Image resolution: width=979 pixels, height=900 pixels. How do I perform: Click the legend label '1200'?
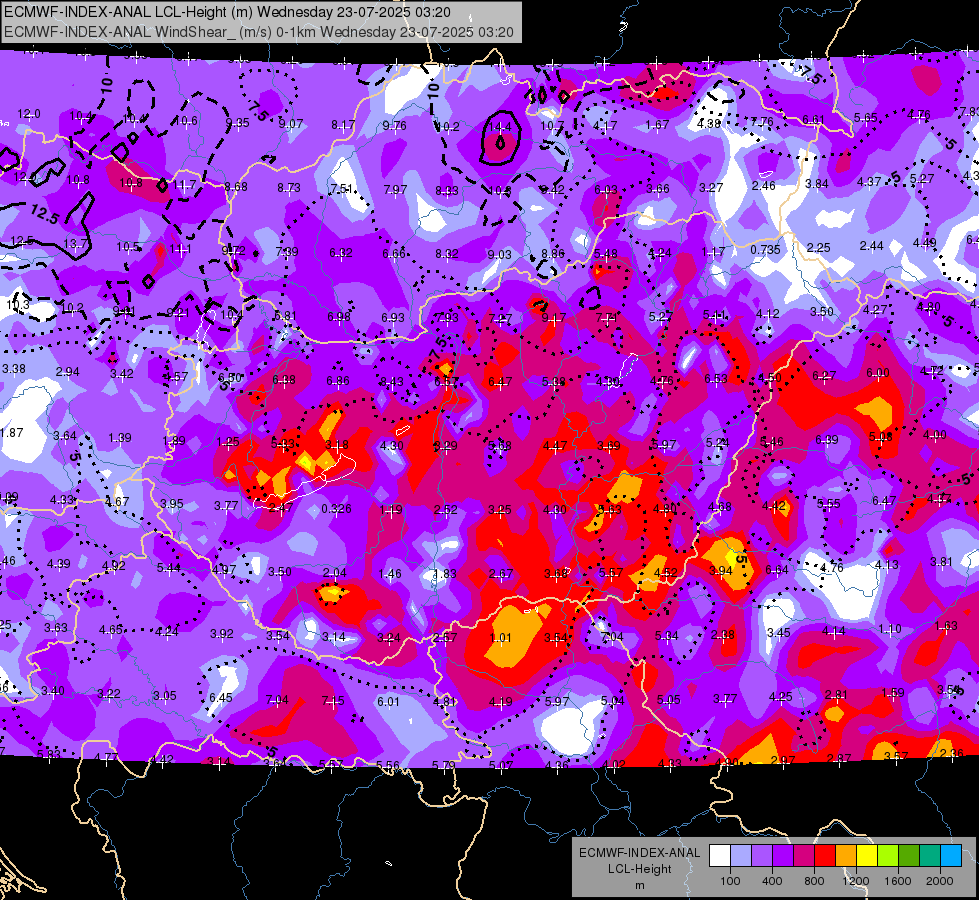(x=855, y=881)
